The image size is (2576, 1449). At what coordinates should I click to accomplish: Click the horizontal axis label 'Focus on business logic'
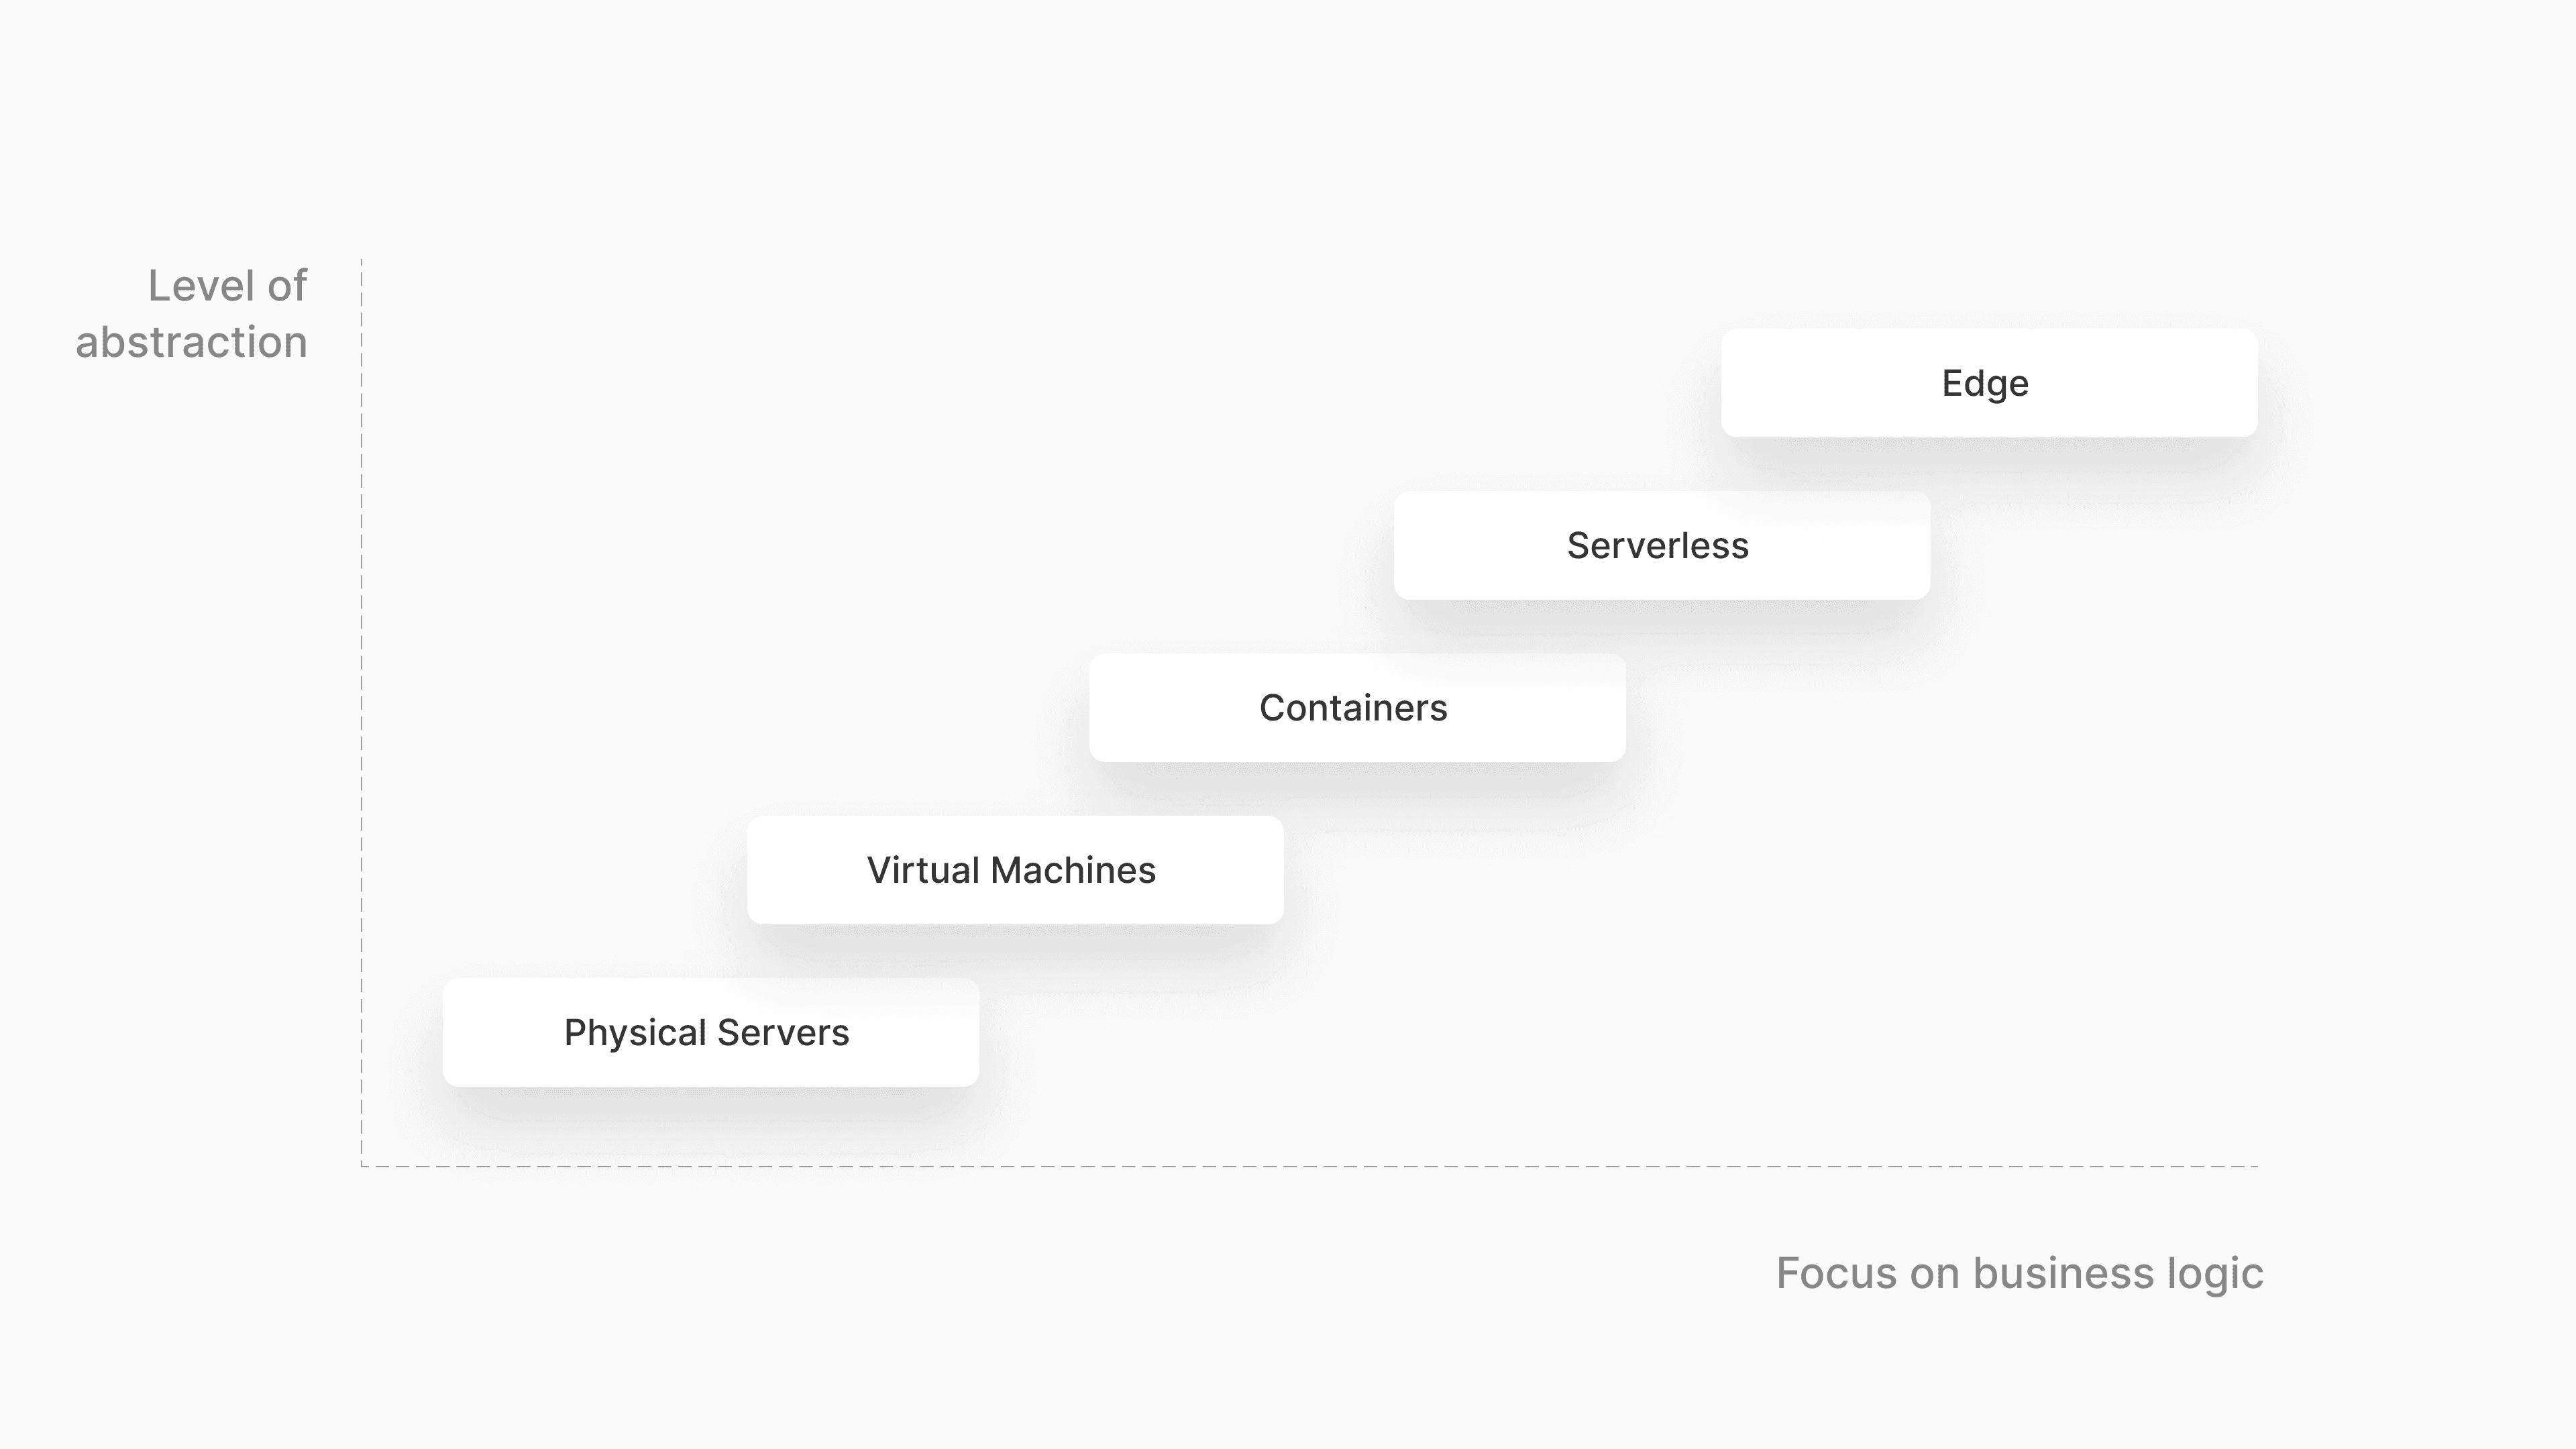[x=2019, y=1272]
